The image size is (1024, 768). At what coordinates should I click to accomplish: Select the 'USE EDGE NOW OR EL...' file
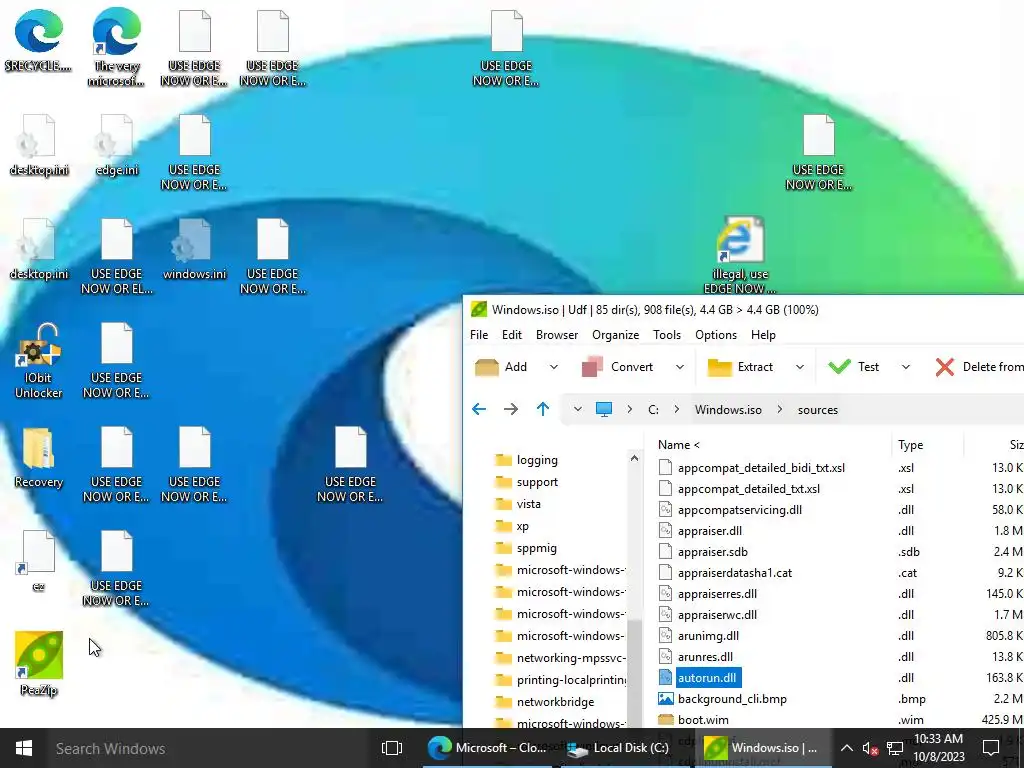point(116,257)
